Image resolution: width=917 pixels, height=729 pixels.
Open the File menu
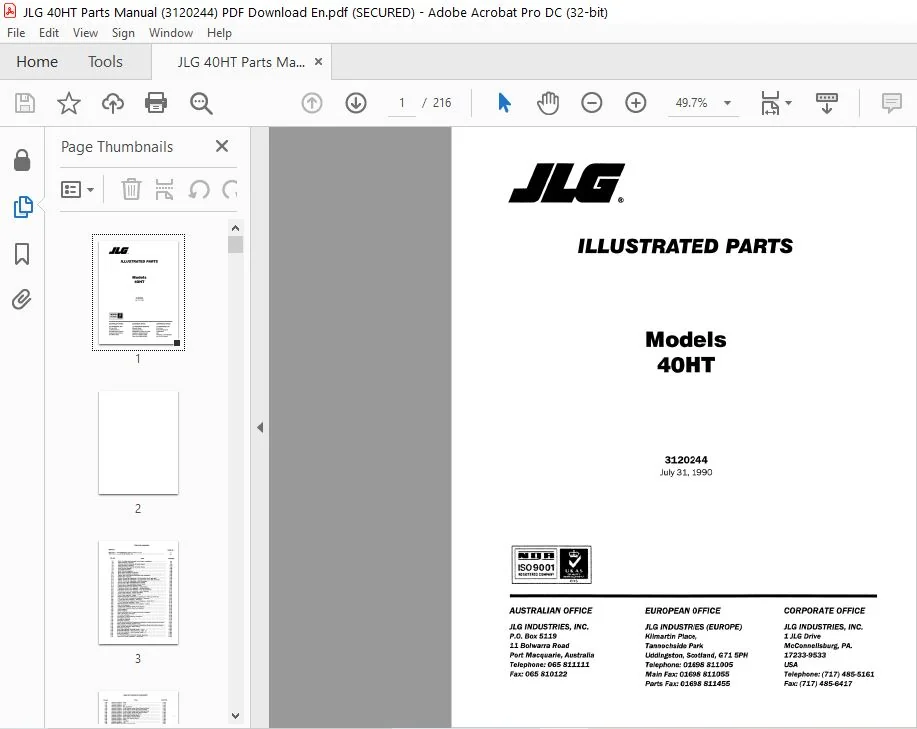[x=16, y=33]
